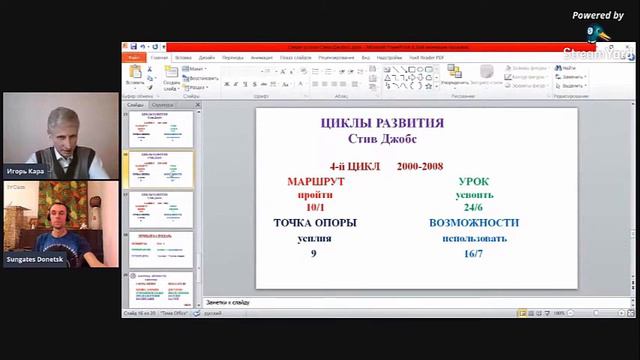Click the Undo arrow icon

143,47
